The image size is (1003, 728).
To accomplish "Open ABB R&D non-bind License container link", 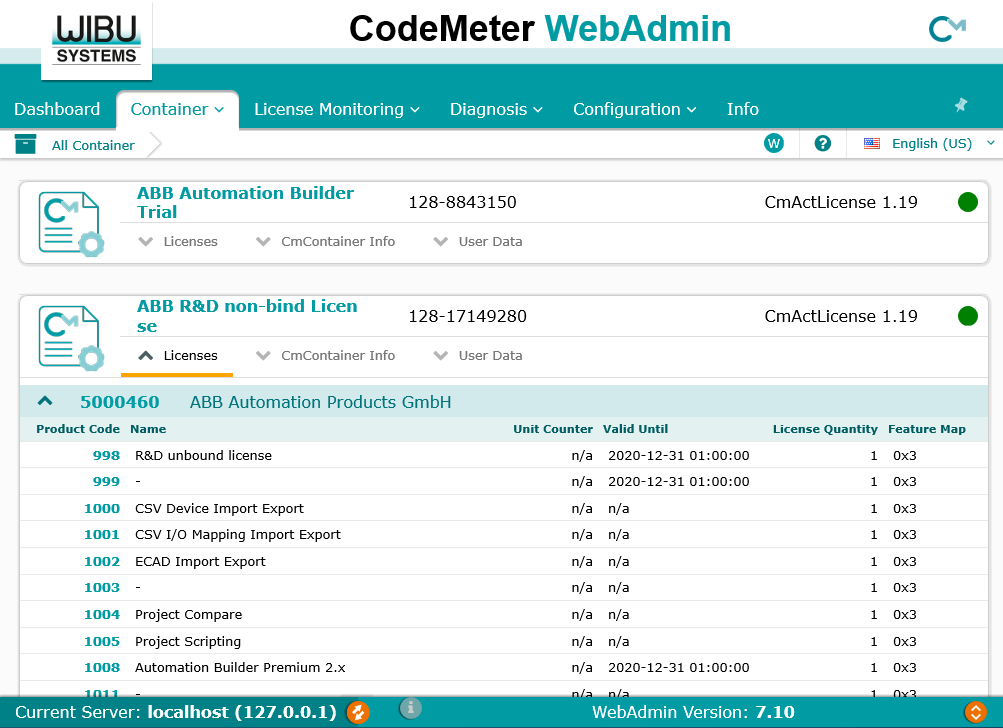I will [x=247, y=316].
